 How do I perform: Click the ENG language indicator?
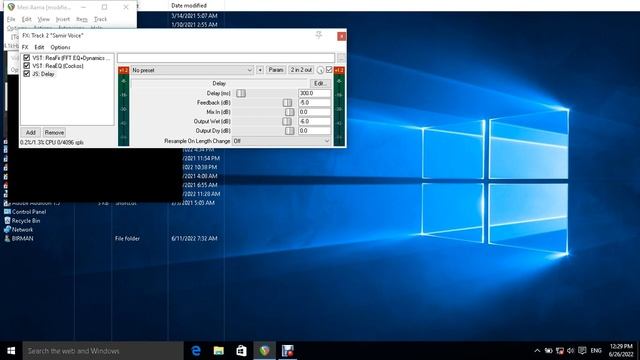[596, 351]
